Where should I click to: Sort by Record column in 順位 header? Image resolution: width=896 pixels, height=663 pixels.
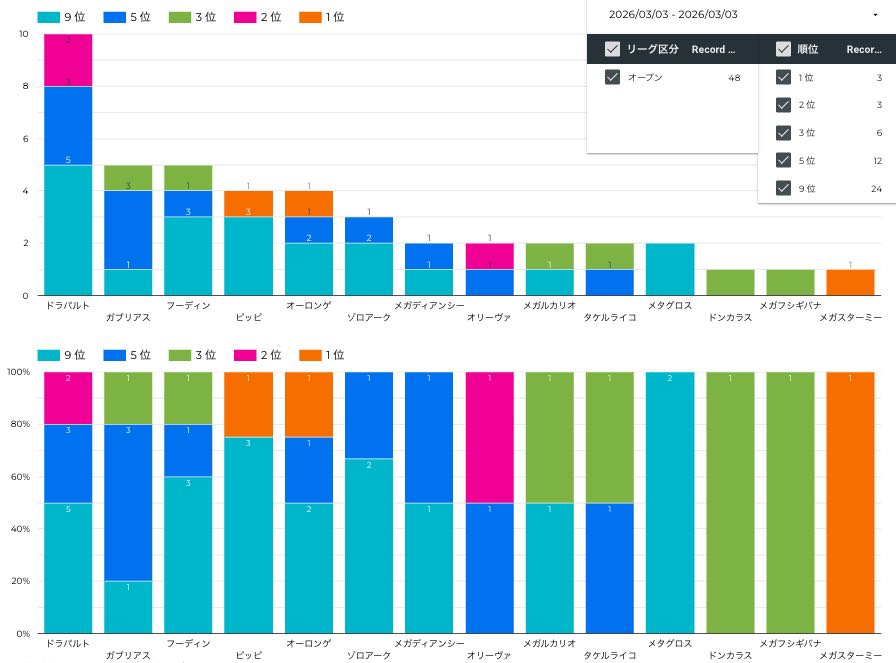coord(863,49)
